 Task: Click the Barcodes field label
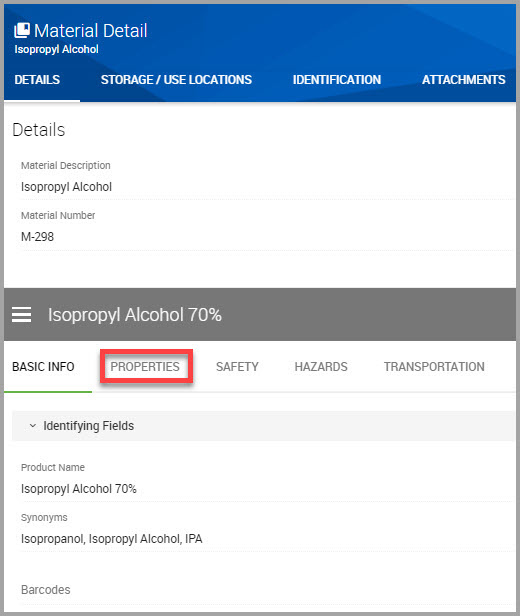click(46, 590)
